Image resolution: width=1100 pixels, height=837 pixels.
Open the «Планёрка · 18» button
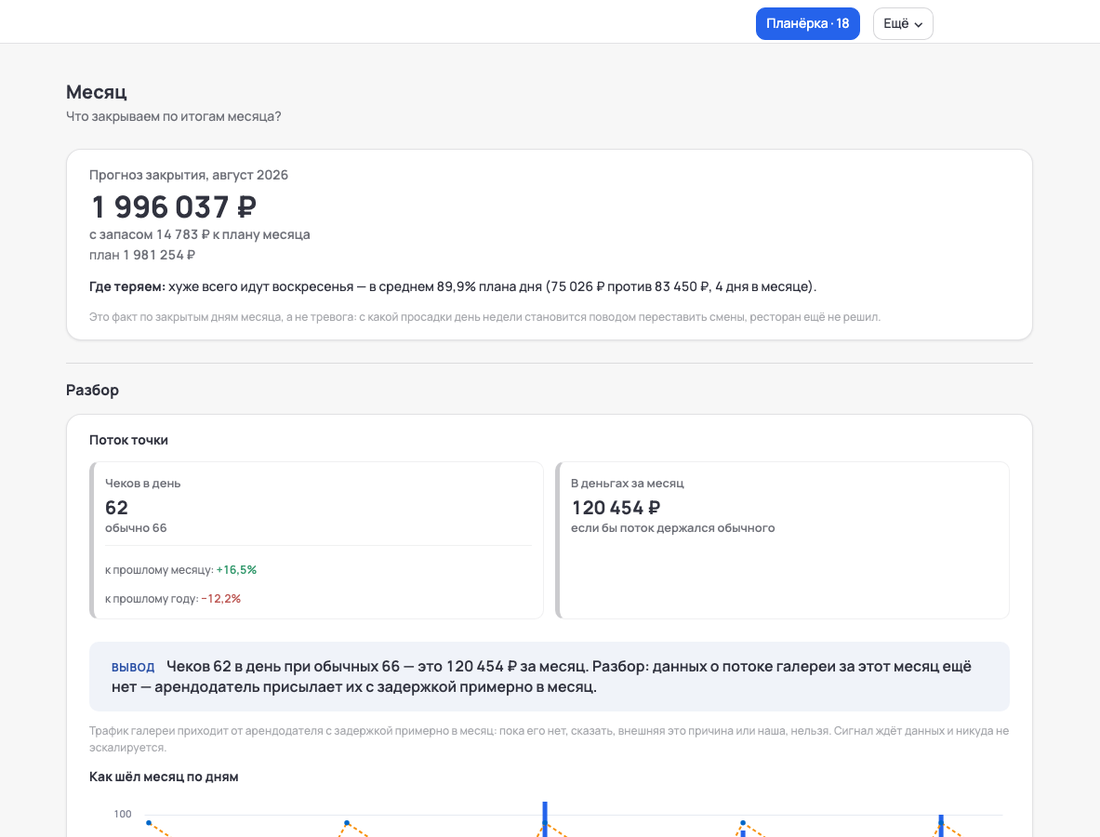[x=807, y=24]
